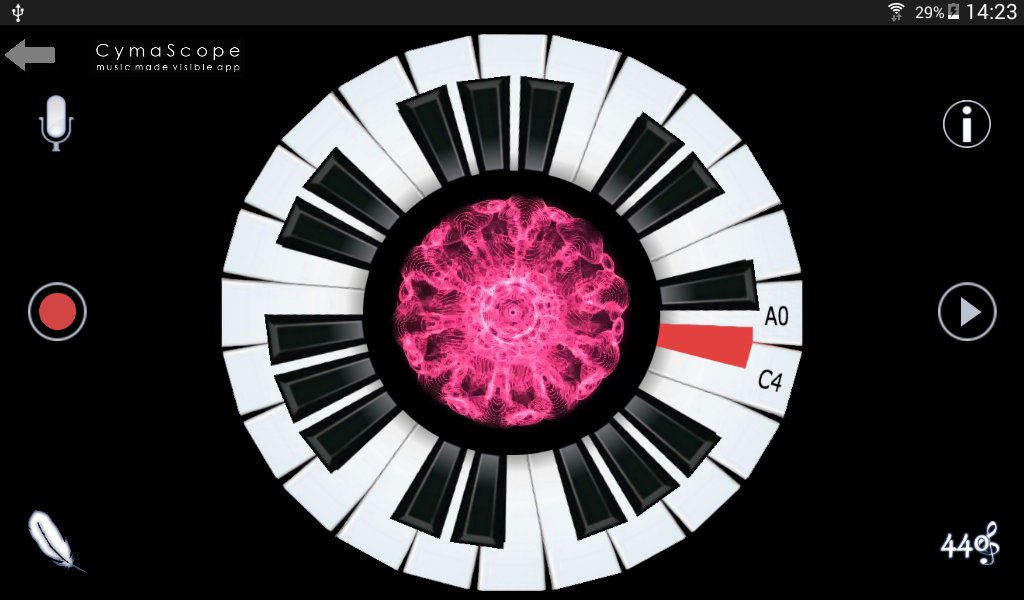1024x600 pixels.
Task: Tap the leftmost black key of the ring
Action: (x=315, y=338)
